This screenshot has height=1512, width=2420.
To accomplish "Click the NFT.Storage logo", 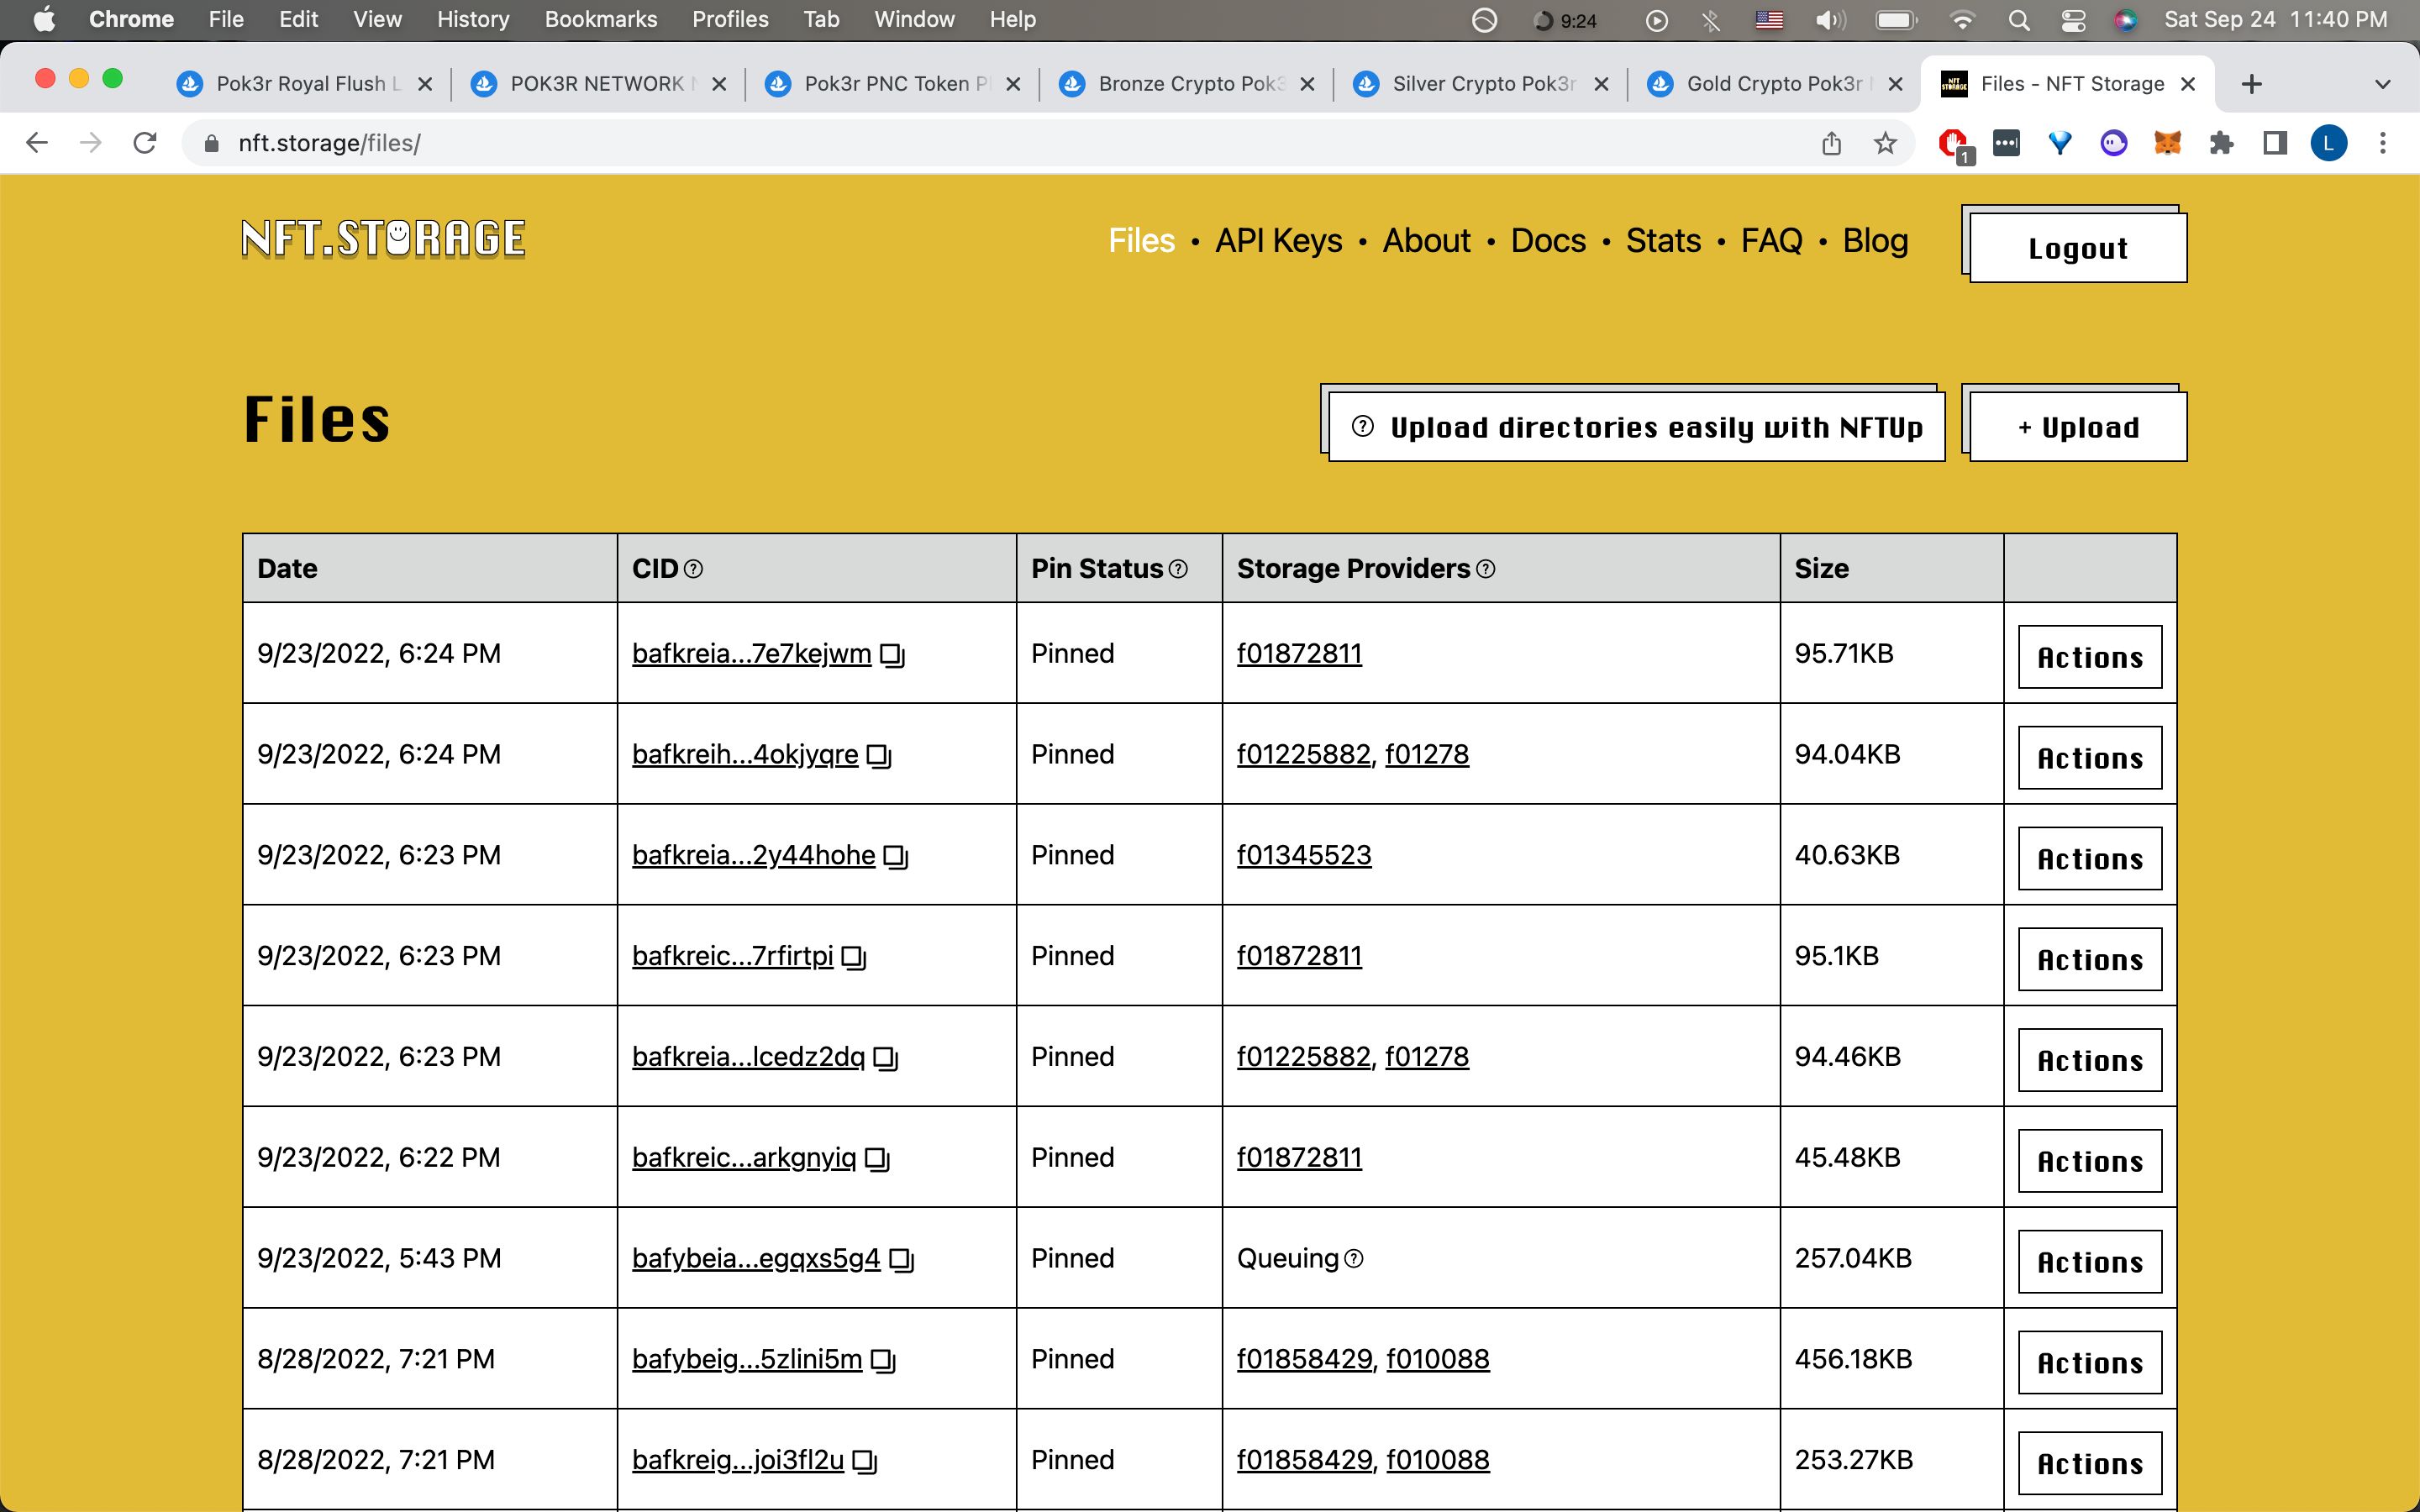I will tap(384, 239).
